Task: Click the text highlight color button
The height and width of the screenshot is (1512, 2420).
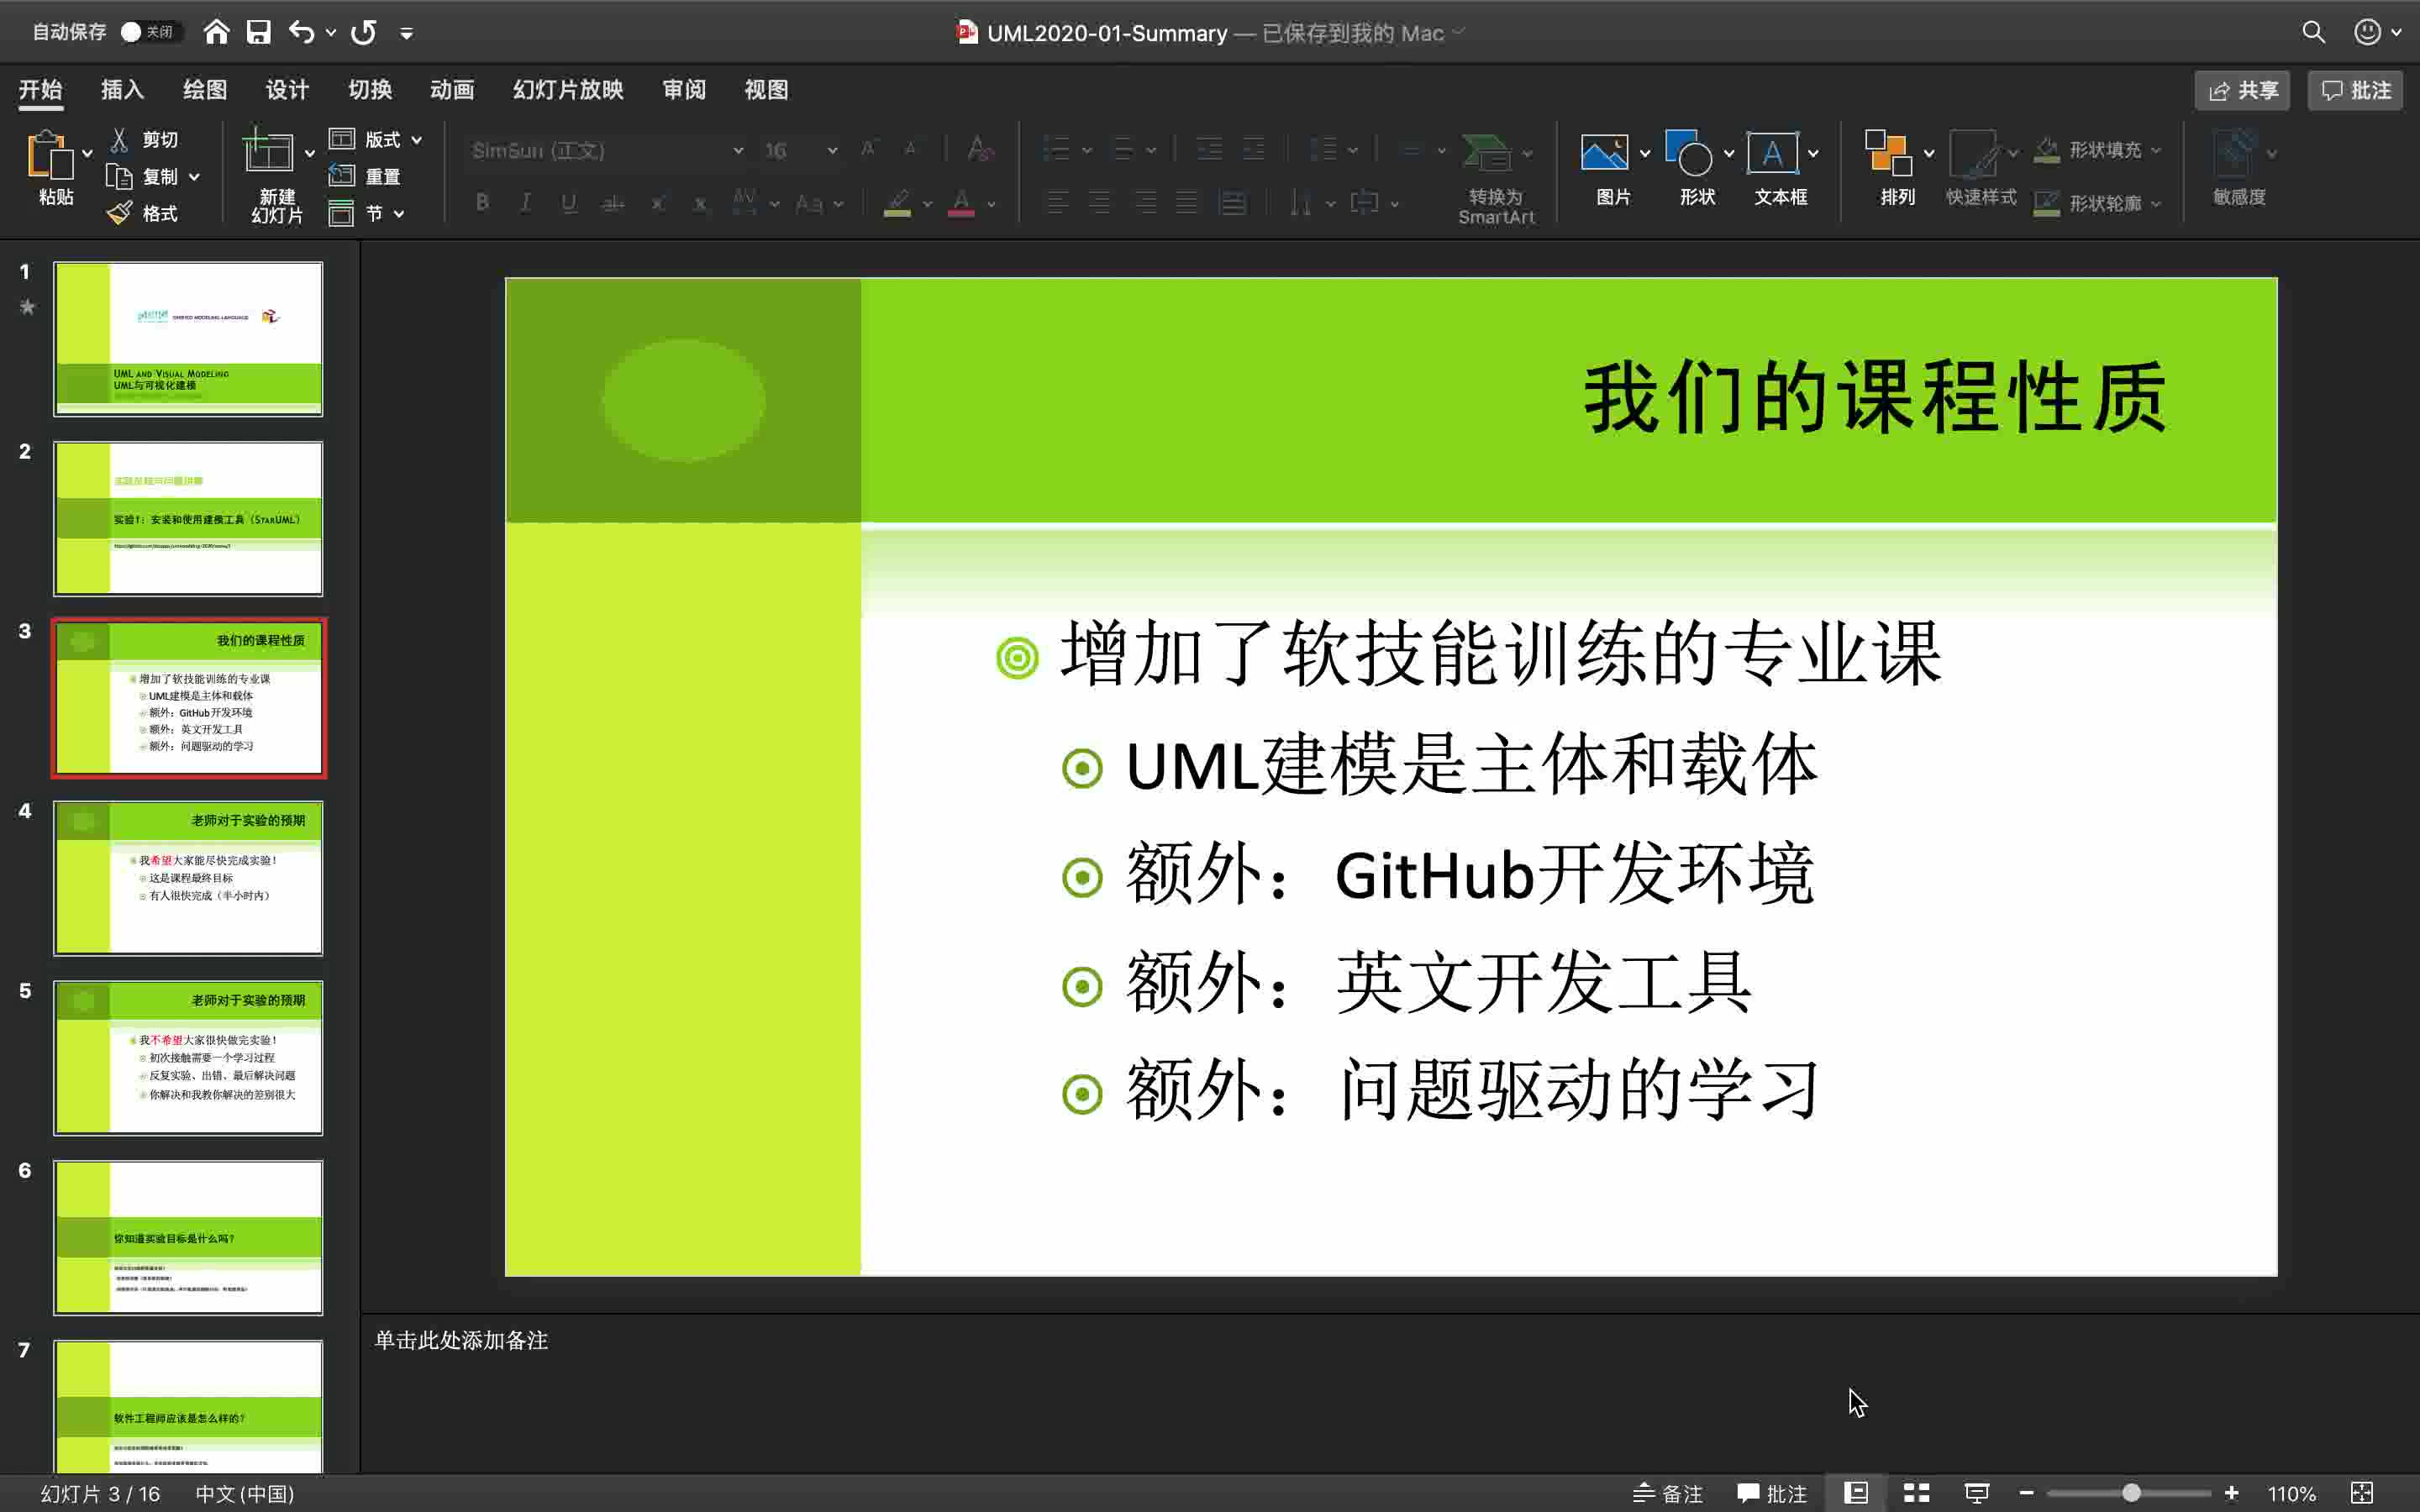Action: point(897,203)
